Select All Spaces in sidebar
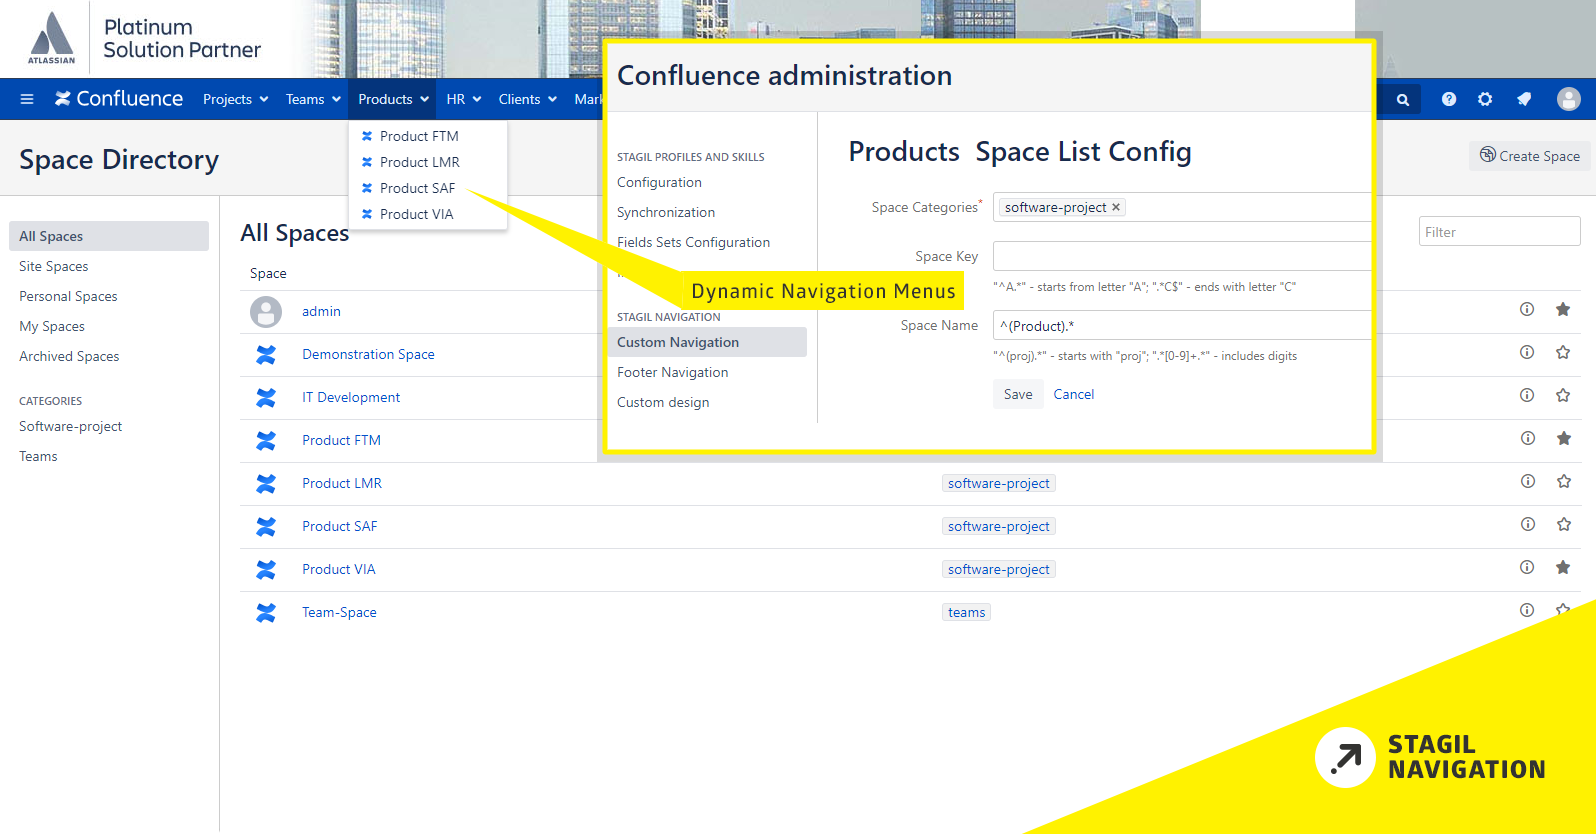This screenshot has height=834, width=1596. (109, 236)
